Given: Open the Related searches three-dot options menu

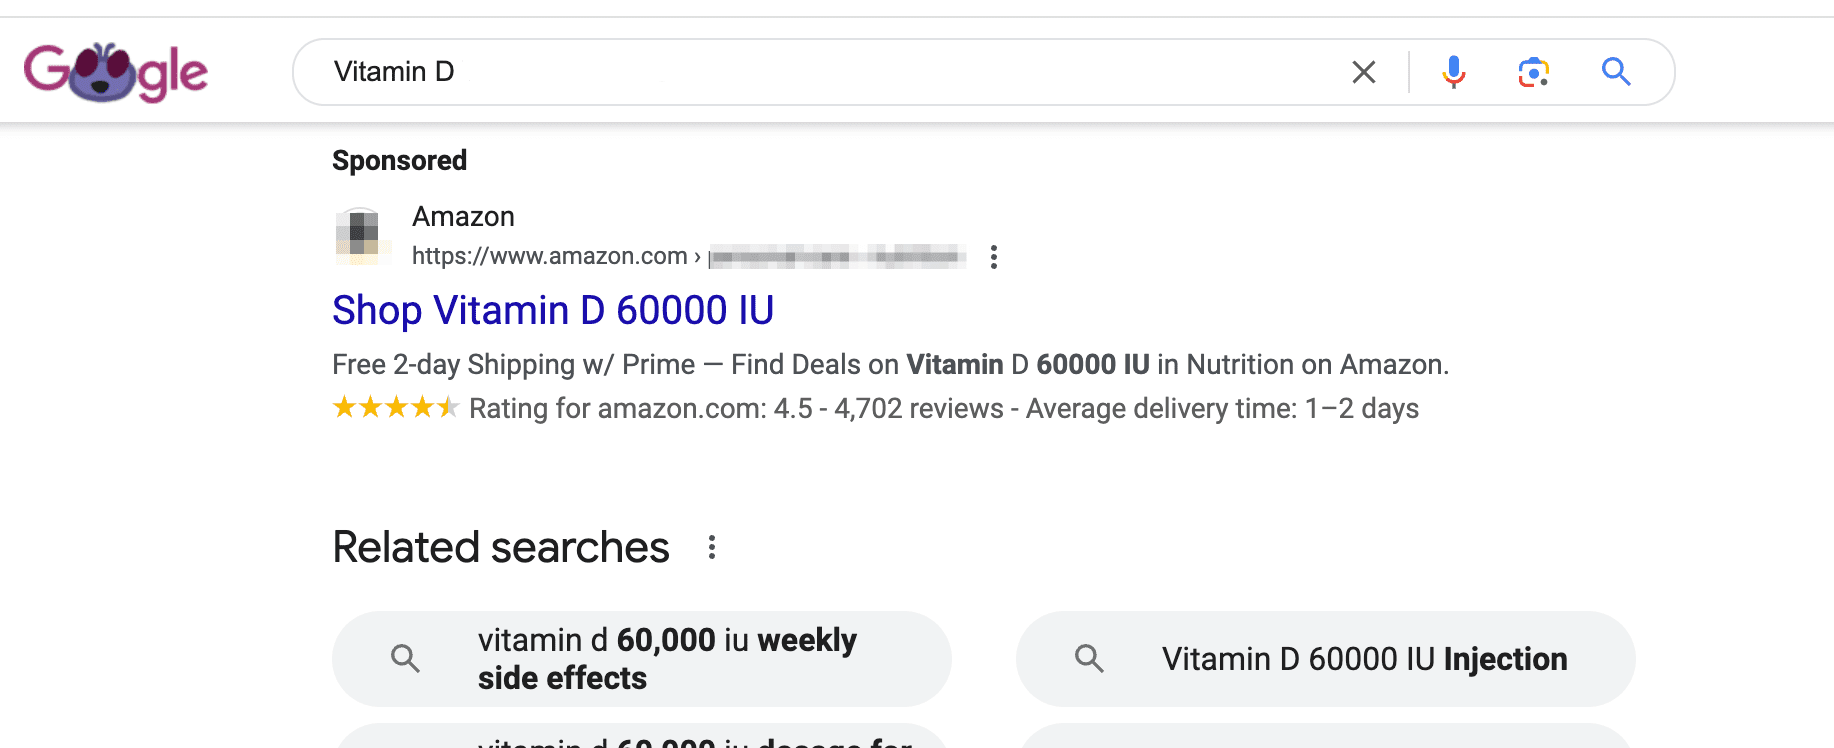Looking at the screenshot, I should (x=712, y=547).
